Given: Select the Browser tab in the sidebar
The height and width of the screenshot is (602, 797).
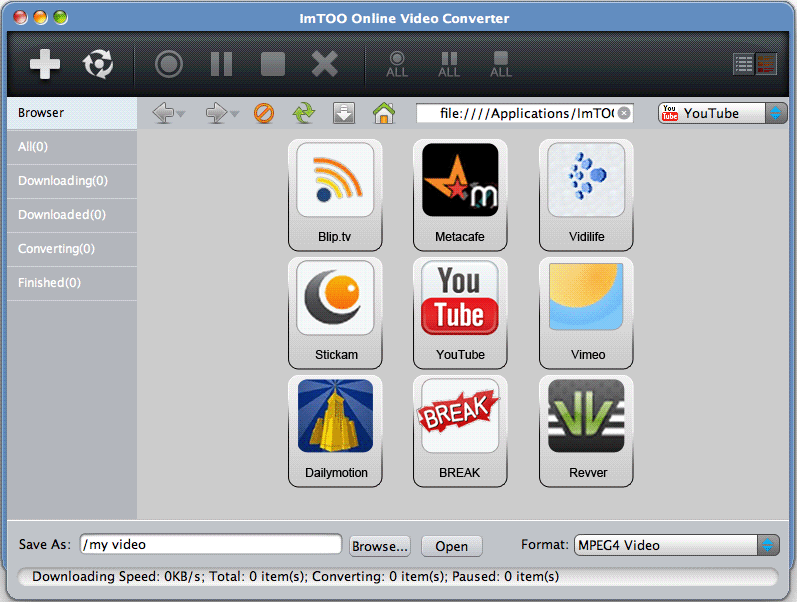Looking at the screenshot, I should point(72,113).
